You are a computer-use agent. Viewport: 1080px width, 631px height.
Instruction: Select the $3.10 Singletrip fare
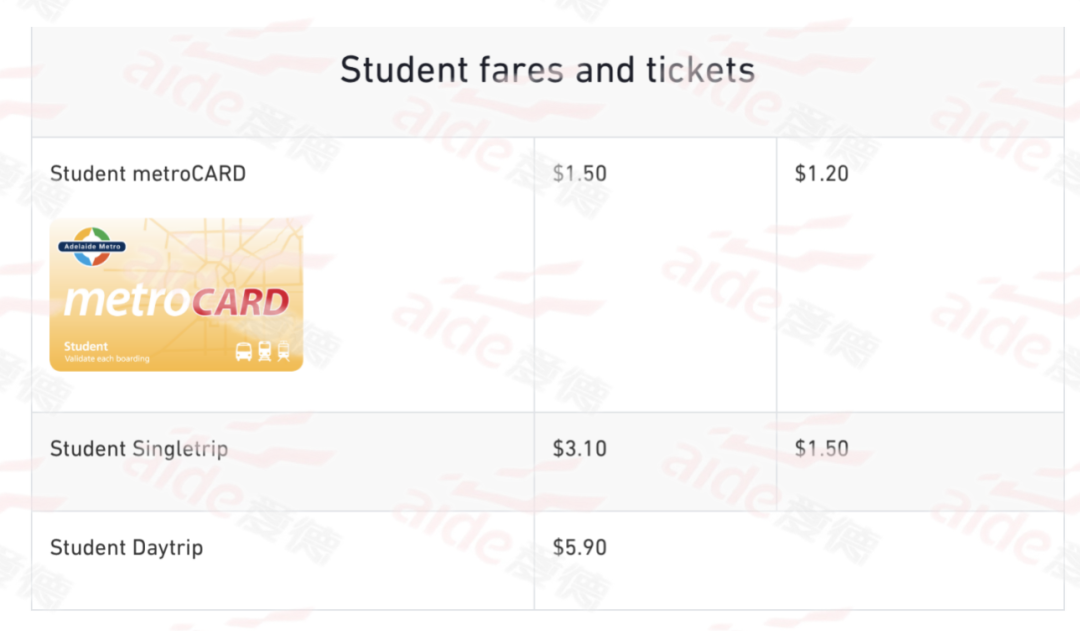580,449
